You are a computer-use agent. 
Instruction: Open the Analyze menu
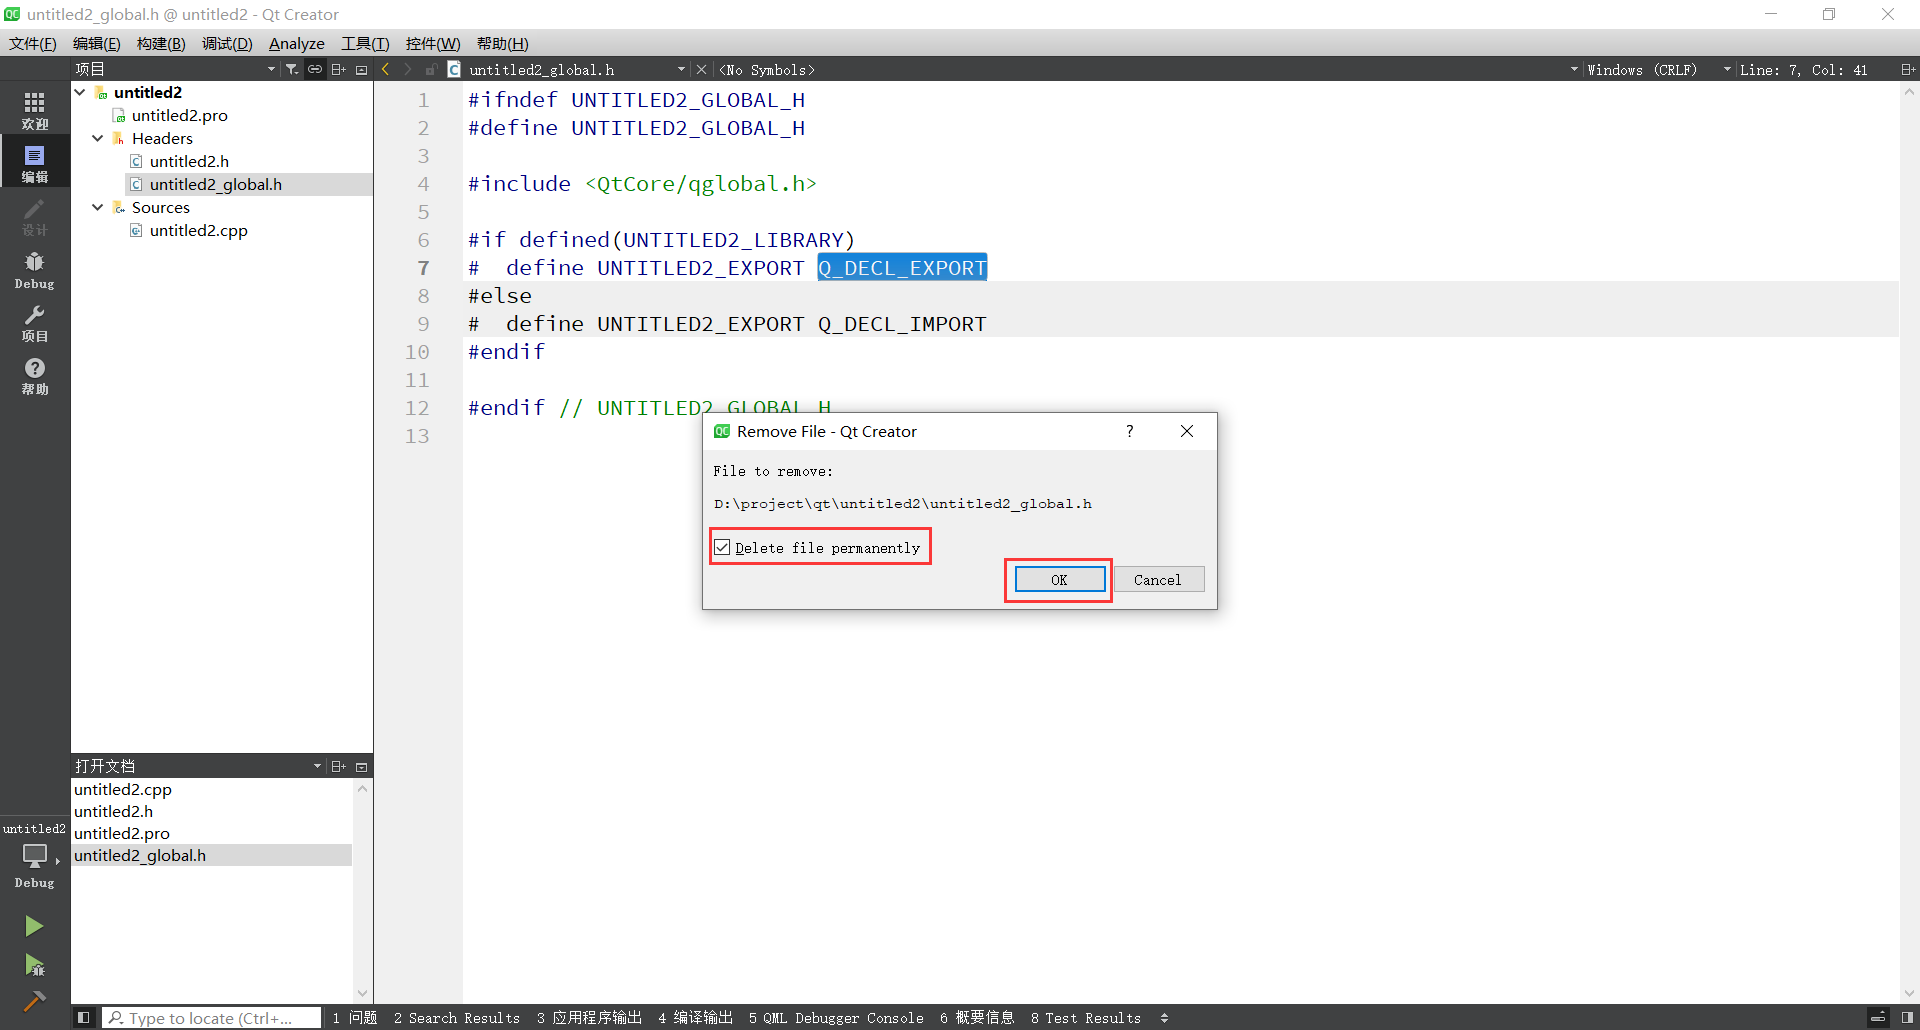click(297, 43)
